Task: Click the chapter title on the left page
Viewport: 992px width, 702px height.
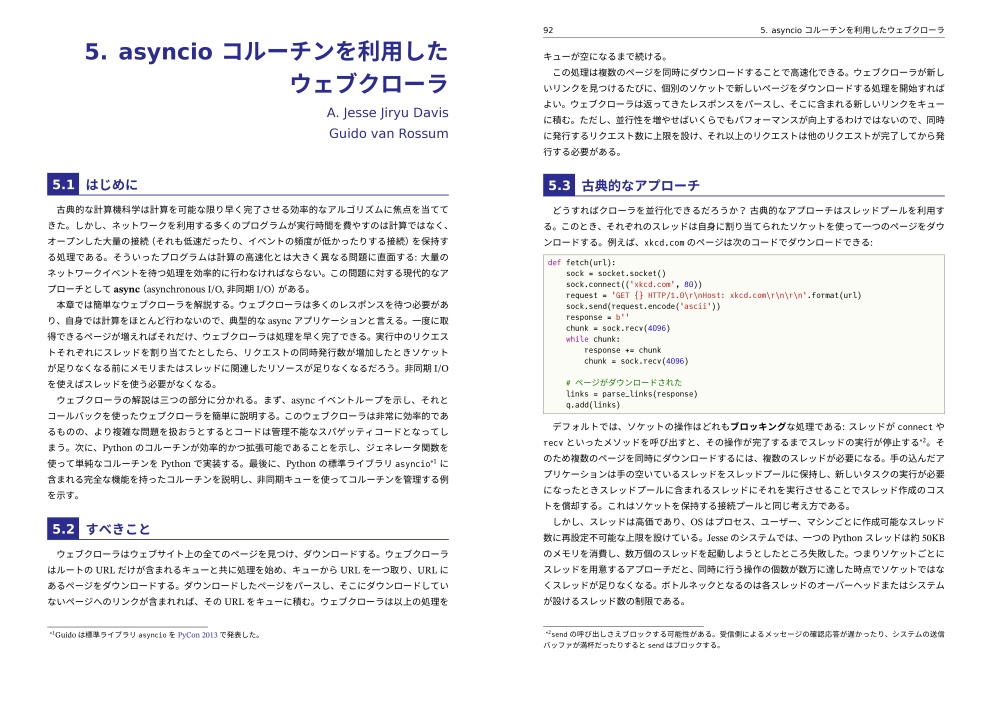Action: [x=266, y=67]
